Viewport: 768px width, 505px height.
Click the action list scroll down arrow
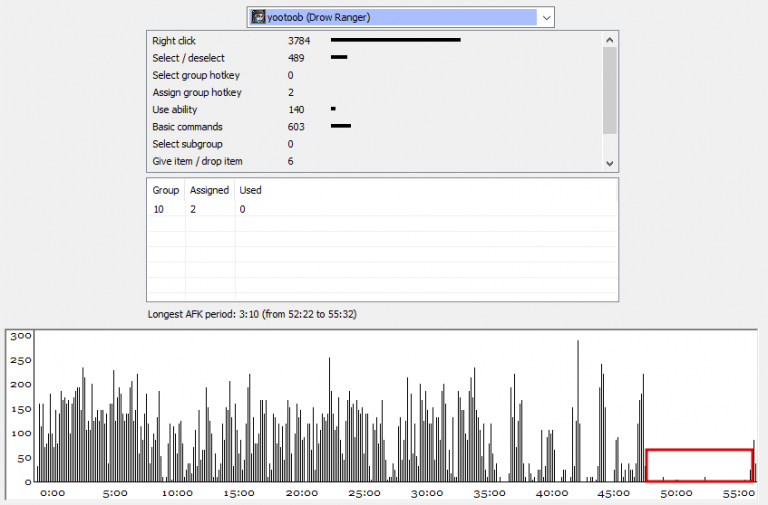click(x=609, y=163)
